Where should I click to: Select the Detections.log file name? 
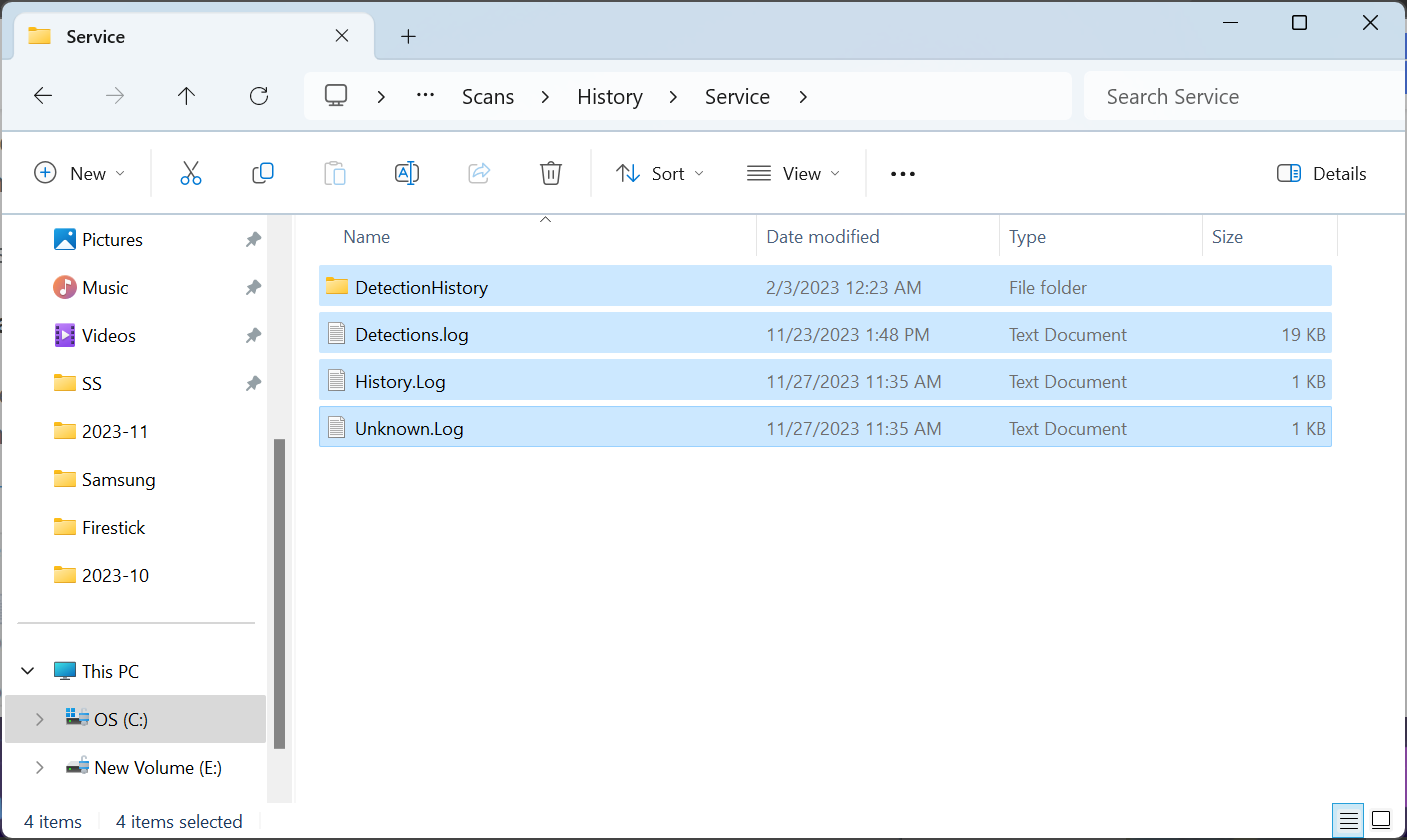tap(412, 334)
